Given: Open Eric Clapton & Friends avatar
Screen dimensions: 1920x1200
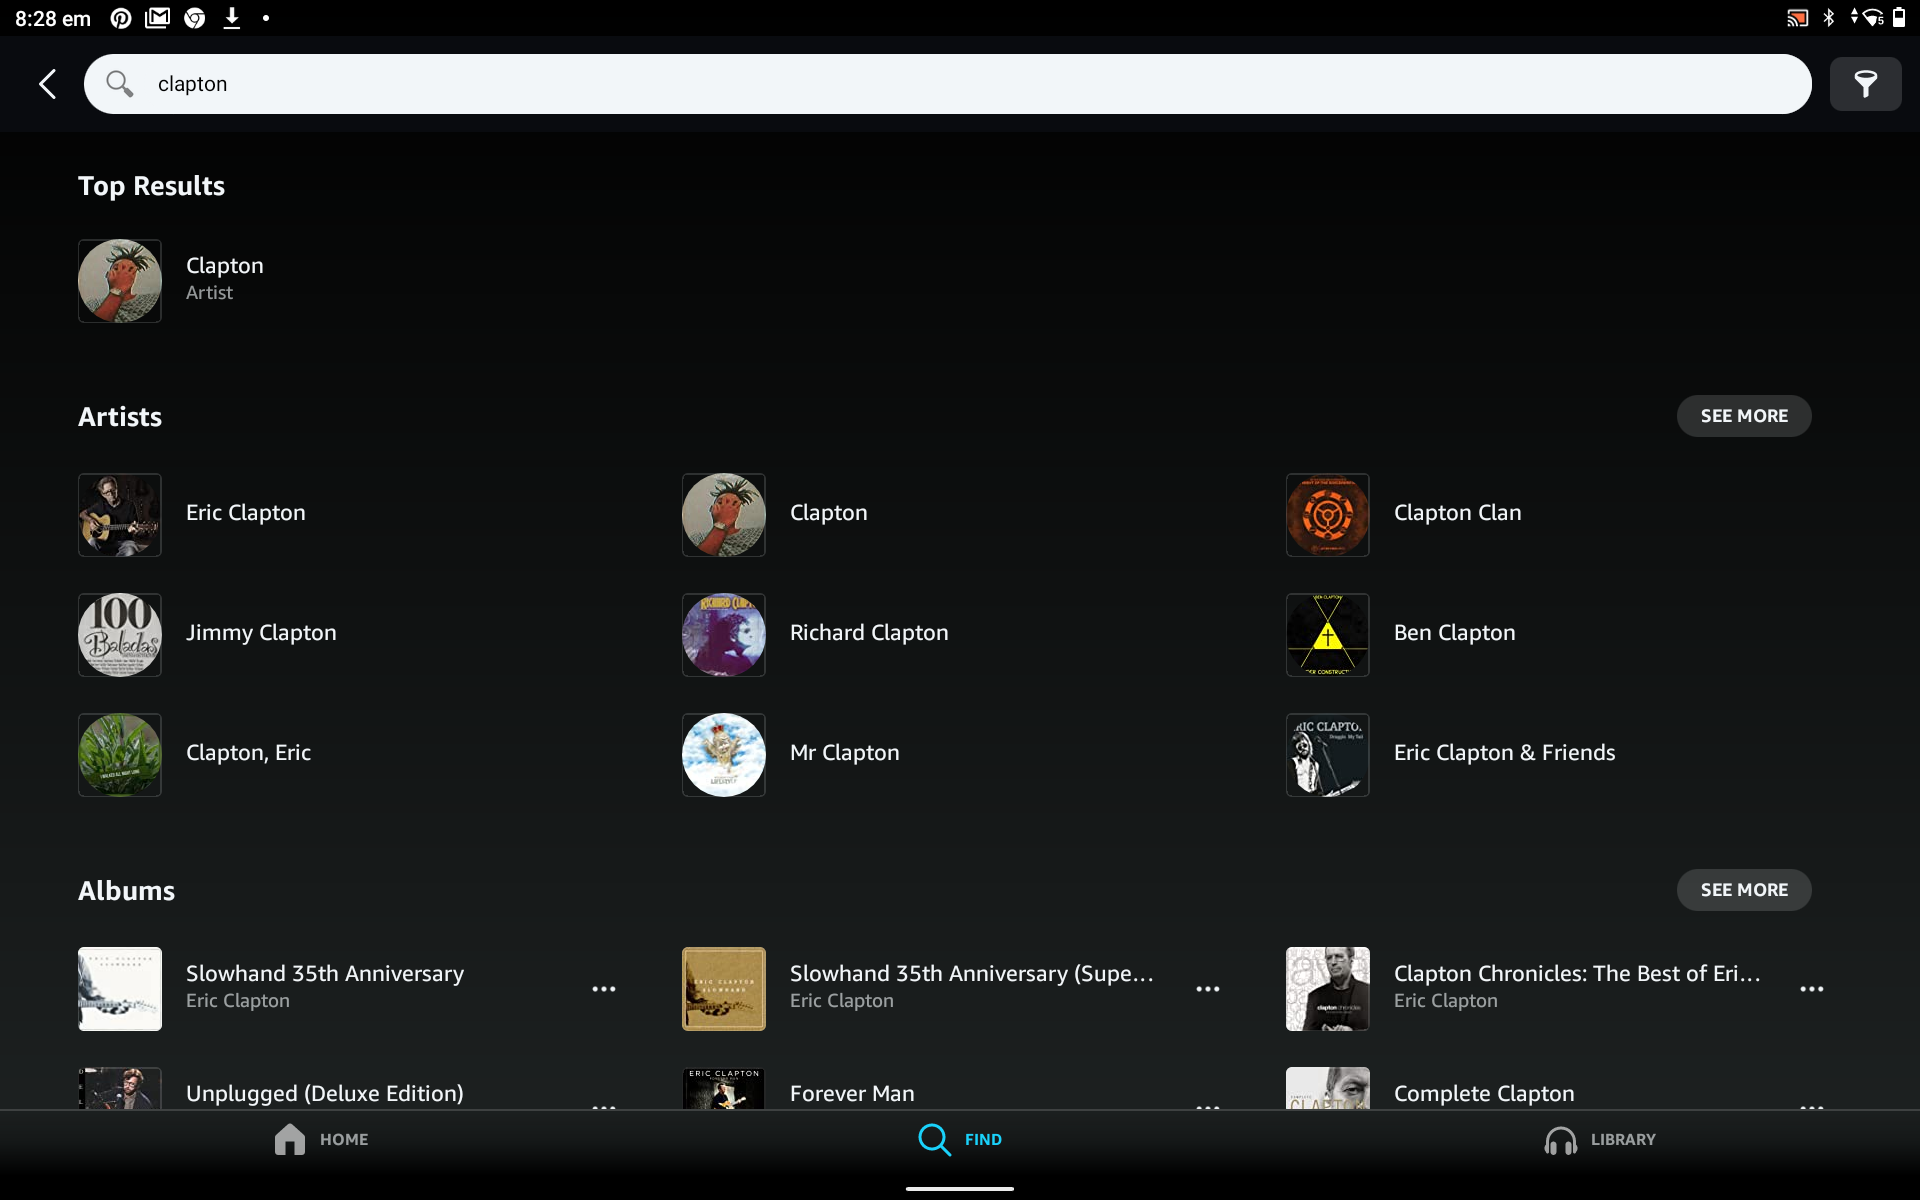Looking at the screenshot, I should (1328, 755).
